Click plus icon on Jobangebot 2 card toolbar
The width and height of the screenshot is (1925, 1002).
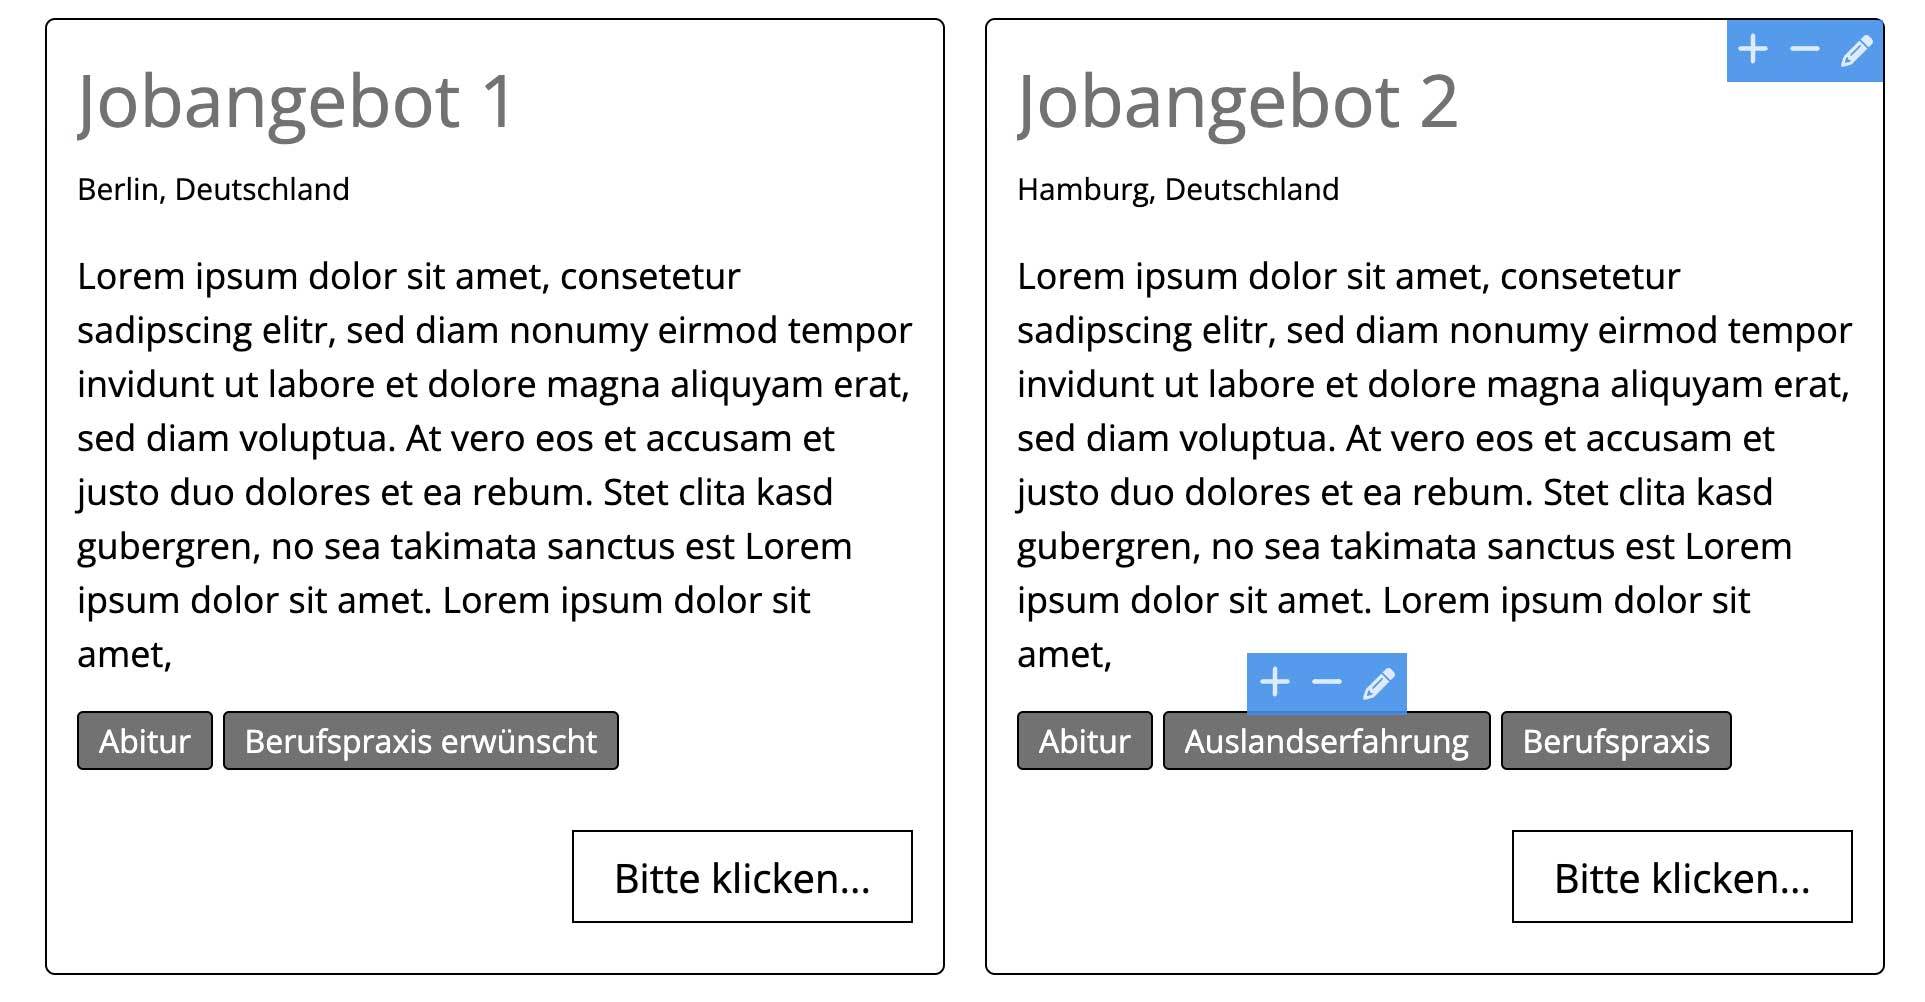1753,49
